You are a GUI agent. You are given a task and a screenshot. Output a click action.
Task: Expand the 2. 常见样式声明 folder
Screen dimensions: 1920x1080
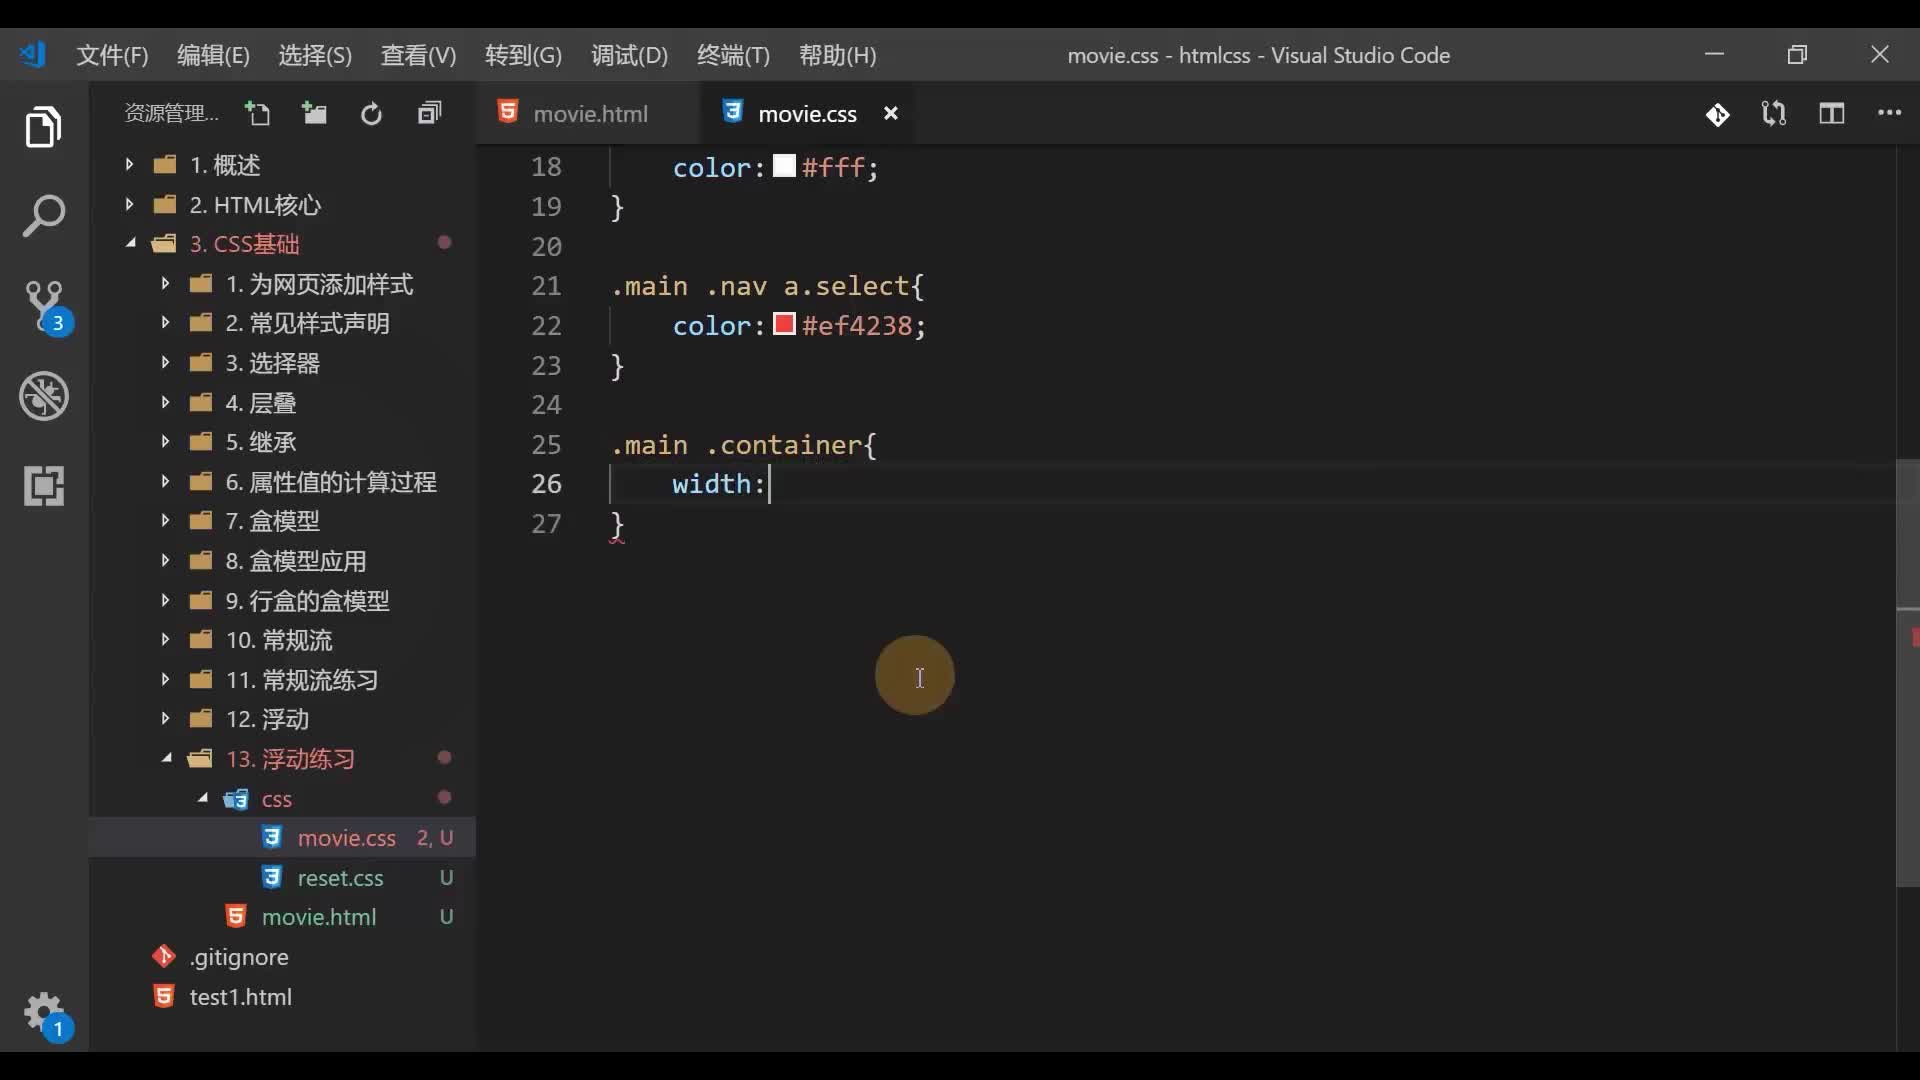pos(165,322)
